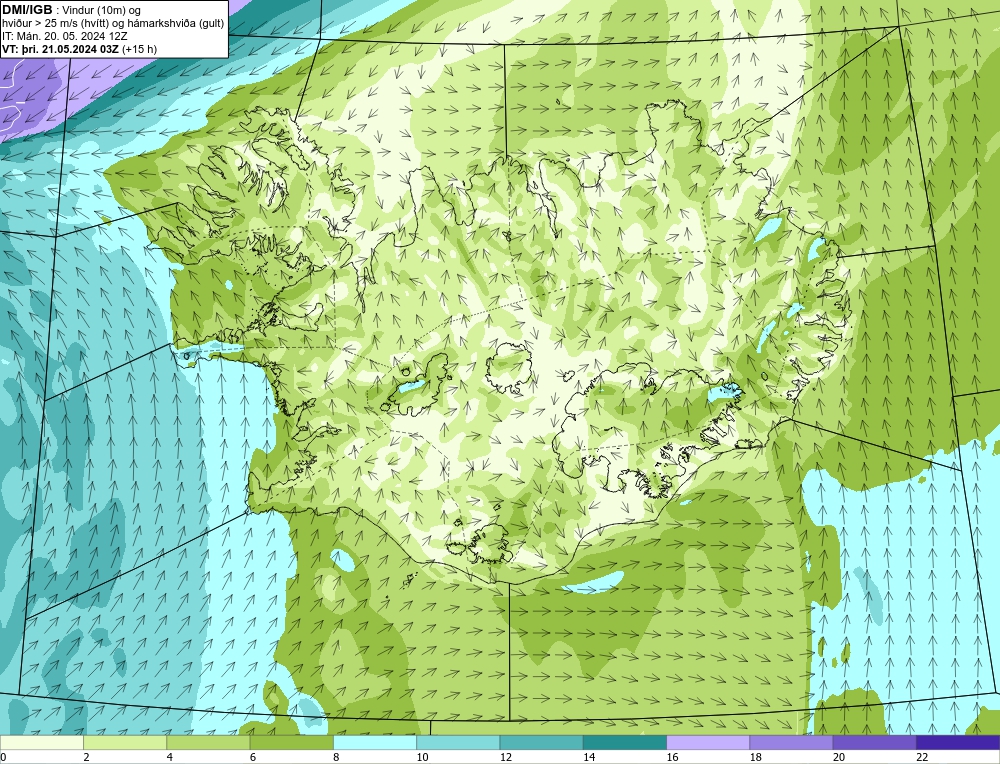
Task: Click the "hviður > 25 m/s (hvítt)" line
Action: tap(55, 23)
